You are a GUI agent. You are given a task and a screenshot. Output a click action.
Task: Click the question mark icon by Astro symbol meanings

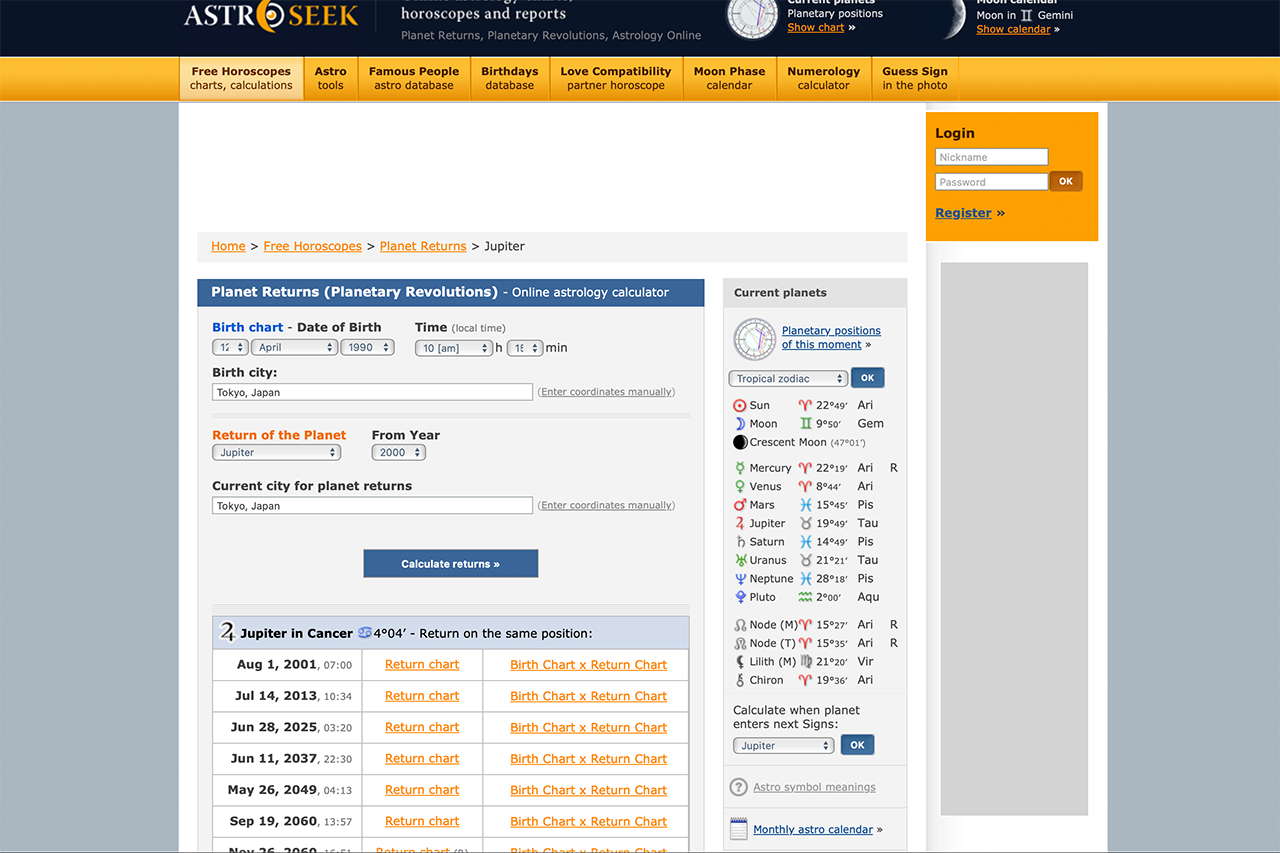pyautogui.click(x=739, y=787)
